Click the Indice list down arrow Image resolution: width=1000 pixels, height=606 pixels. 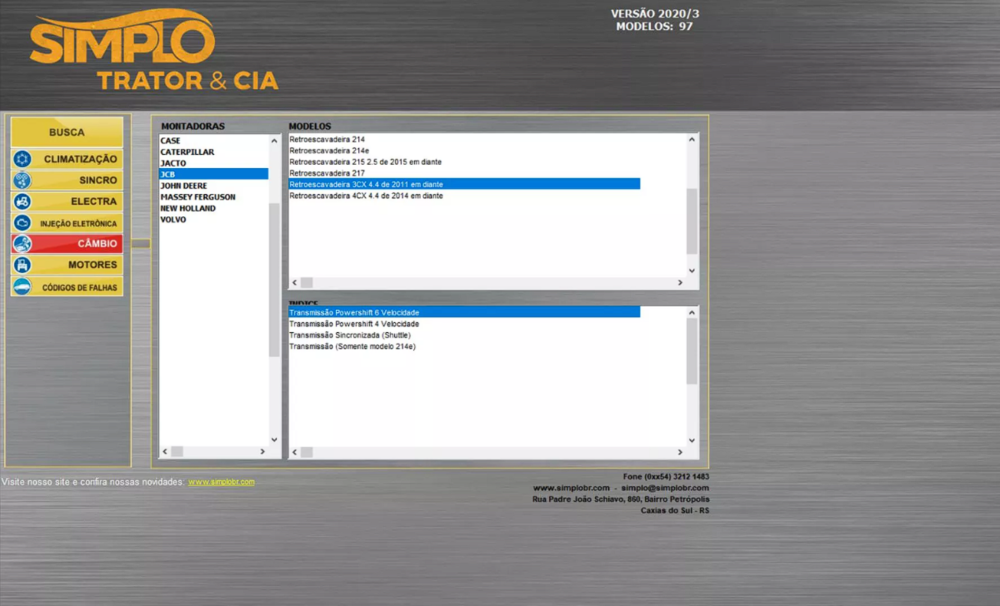click(690, 438)
